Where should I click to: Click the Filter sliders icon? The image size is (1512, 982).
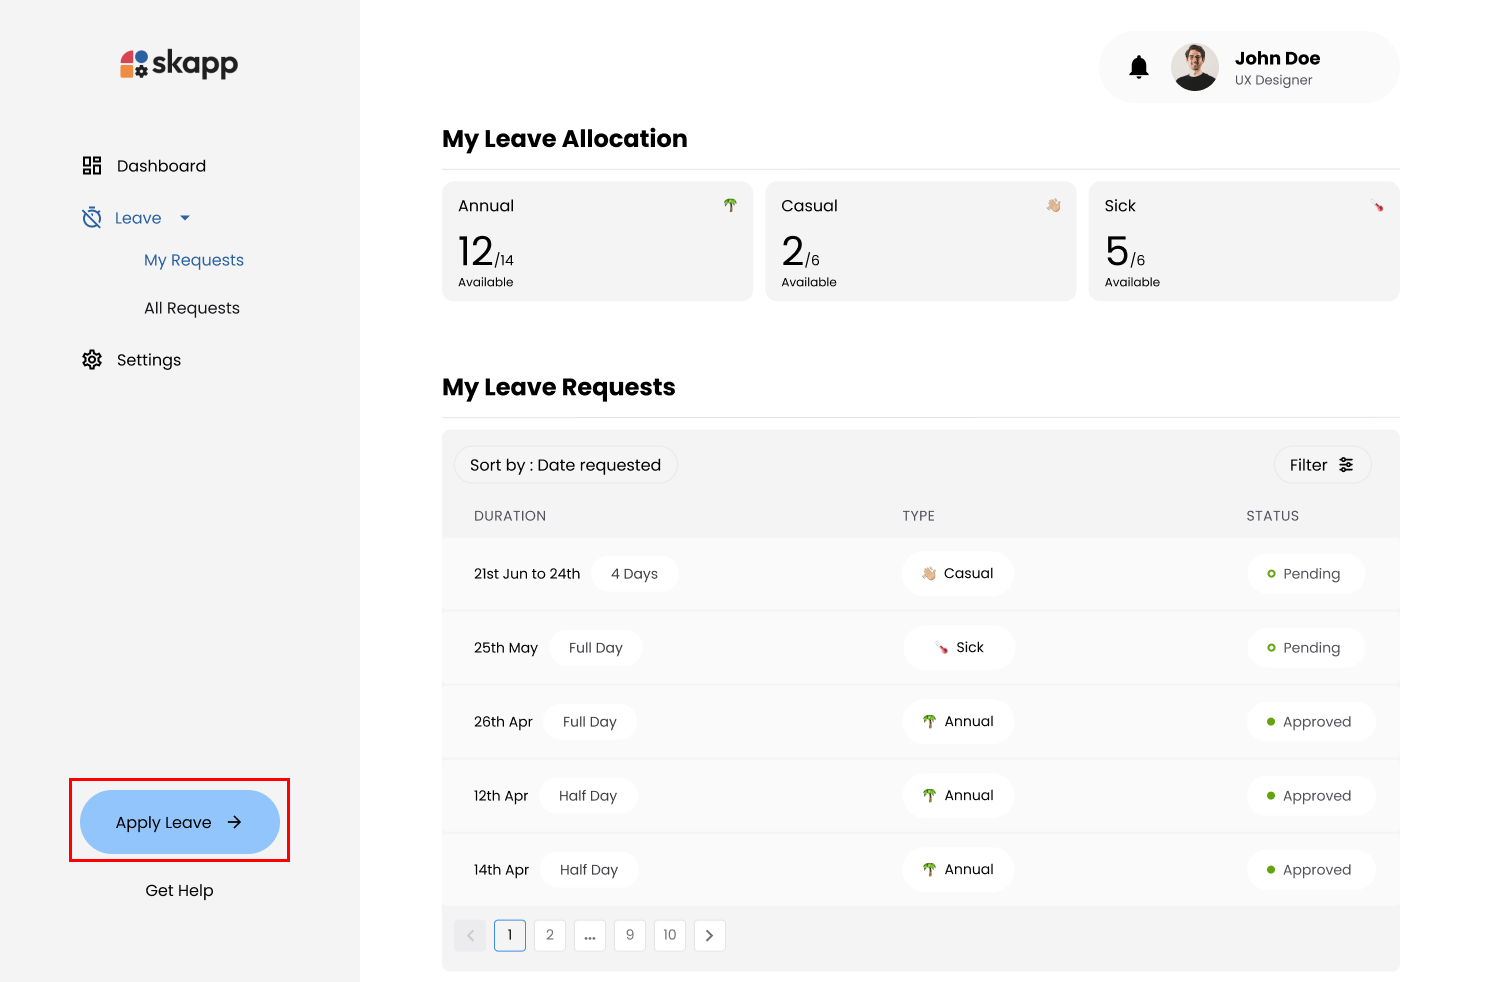pyautogui.click(x=1346, y=465)
